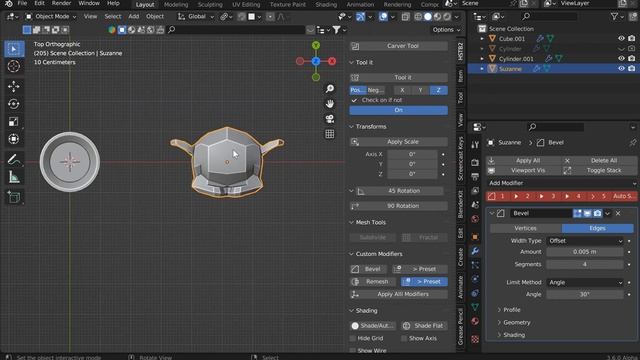The width and height of the screenshot is (640, 360).
Task: Choose the Rotate tool in toolbar
Action: click(14, 104)
